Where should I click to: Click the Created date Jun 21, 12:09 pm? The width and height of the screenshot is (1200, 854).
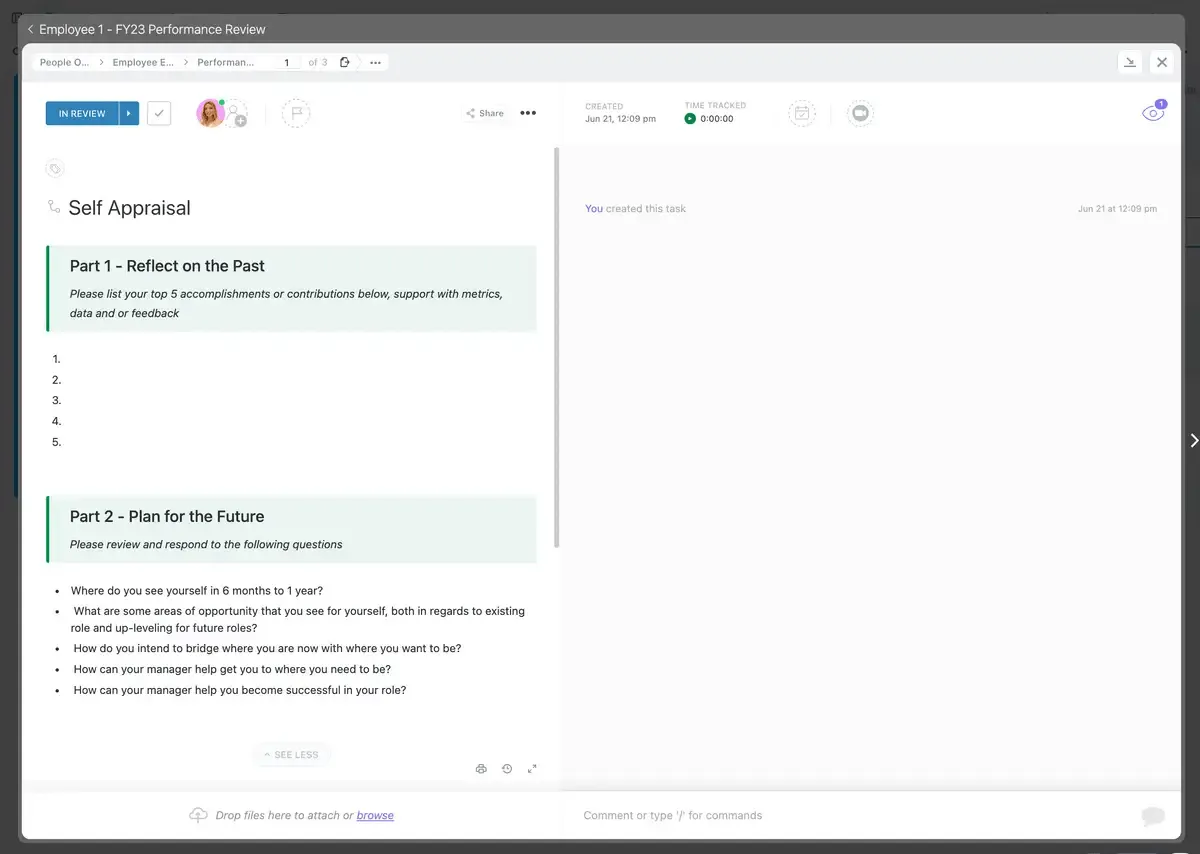[621, 119]
